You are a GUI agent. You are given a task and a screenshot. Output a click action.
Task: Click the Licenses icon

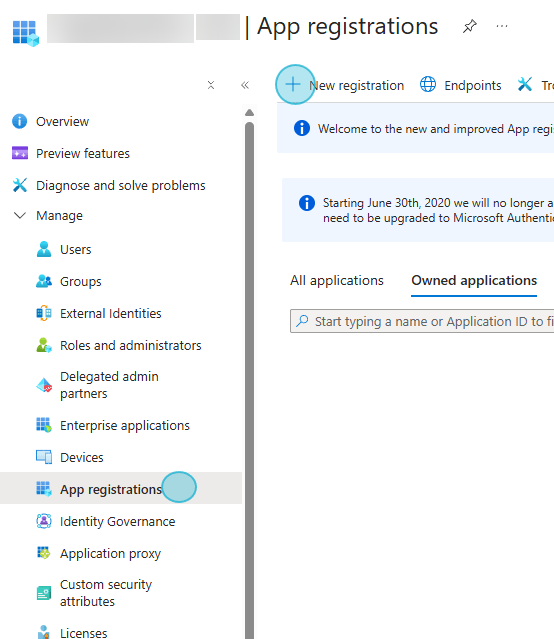(x=44, y=632)
